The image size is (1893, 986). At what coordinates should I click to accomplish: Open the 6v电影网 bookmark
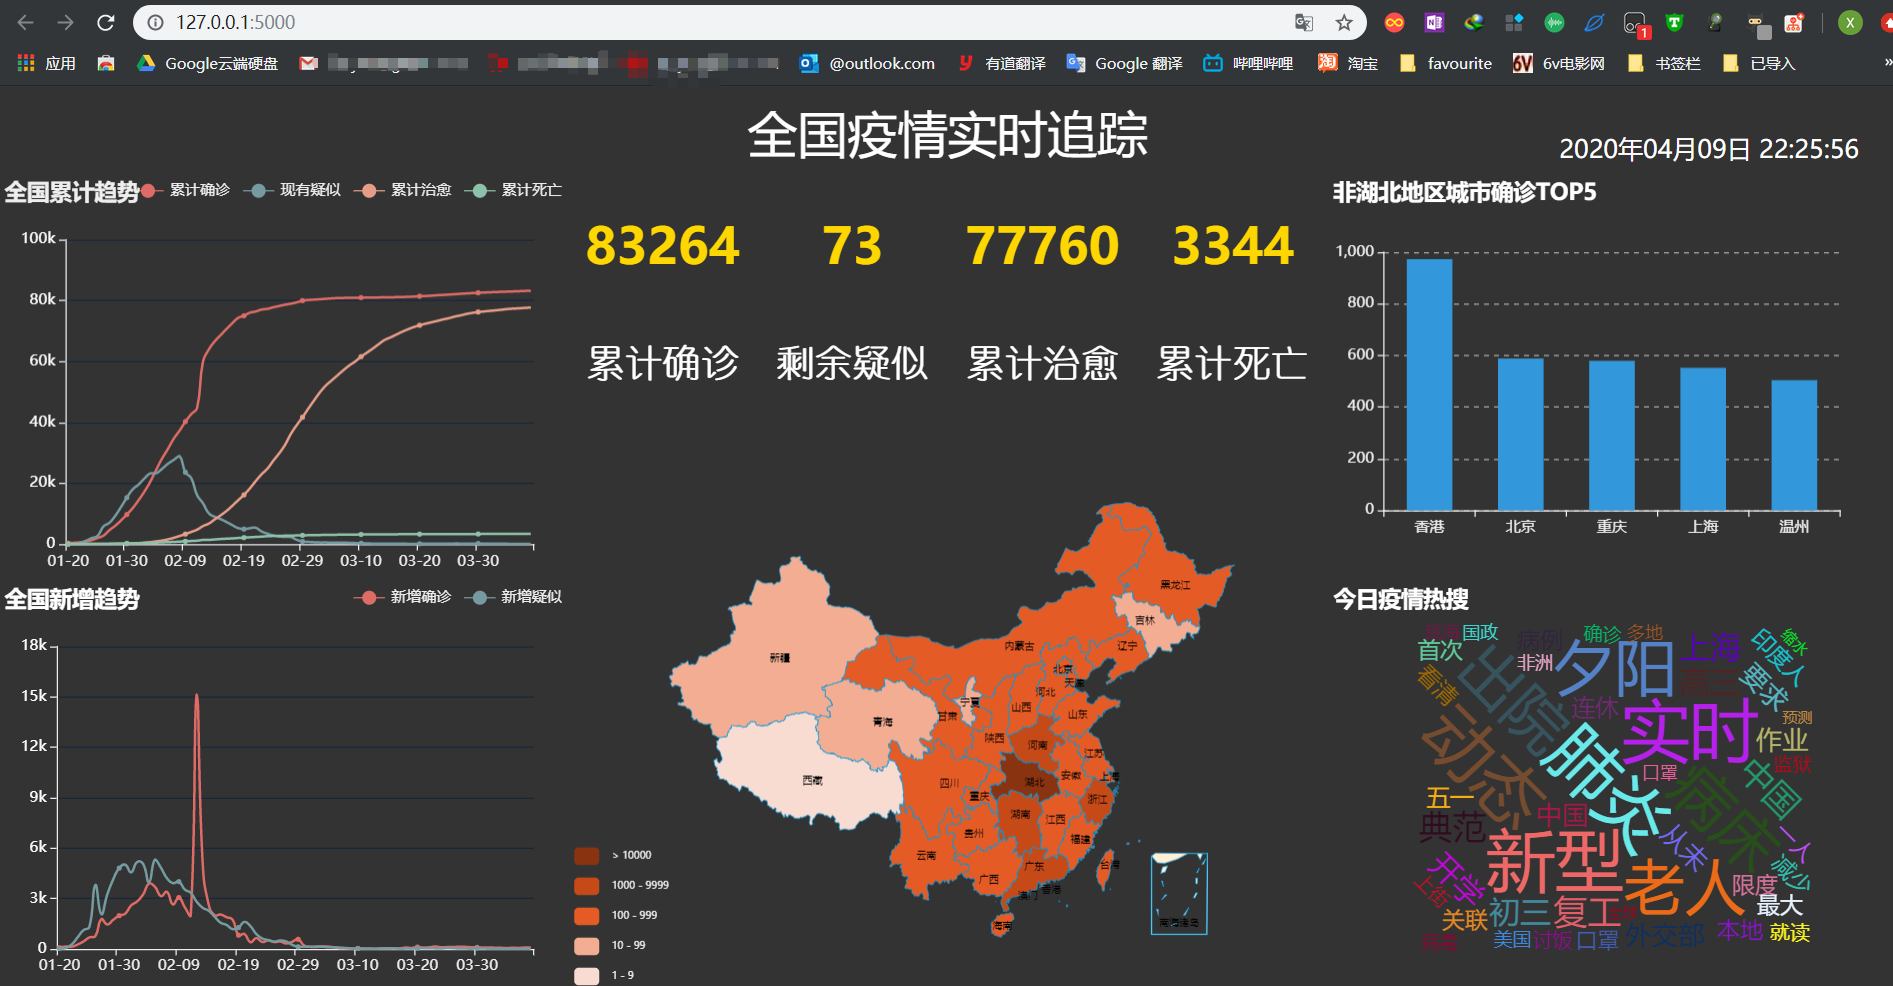tap(1559, 63)
